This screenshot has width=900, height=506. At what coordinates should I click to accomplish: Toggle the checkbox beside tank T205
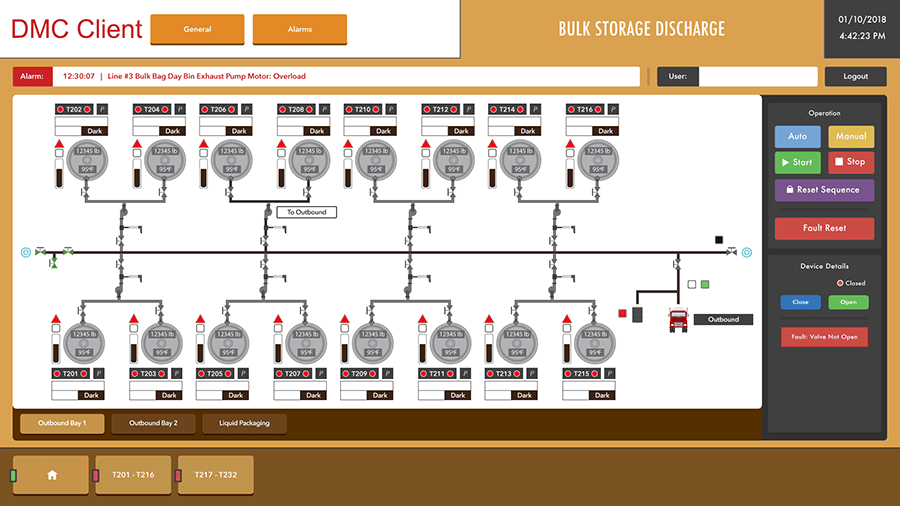(x=200, y=328)
